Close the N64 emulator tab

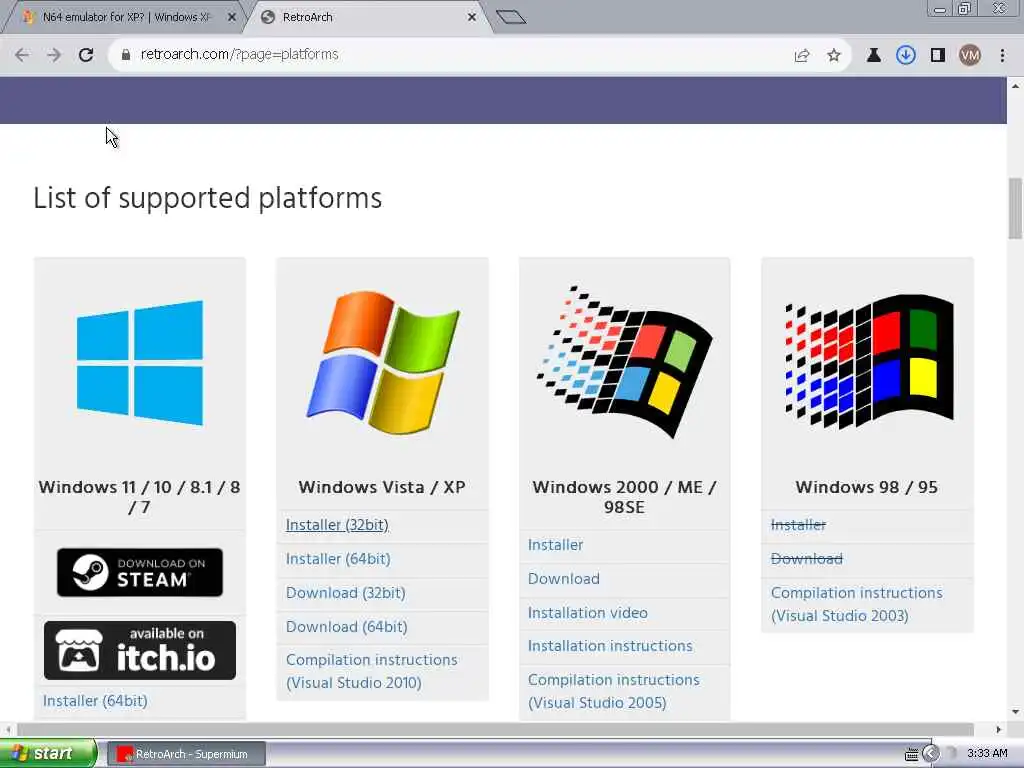(x=232, y=18)
